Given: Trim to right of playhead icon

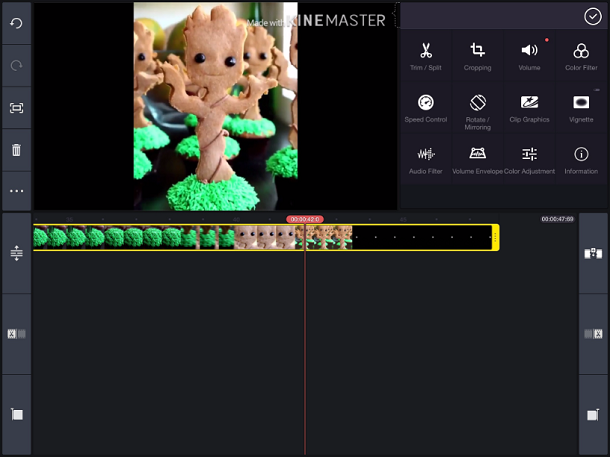Looking at the screenshot, I should click(593, 334).
